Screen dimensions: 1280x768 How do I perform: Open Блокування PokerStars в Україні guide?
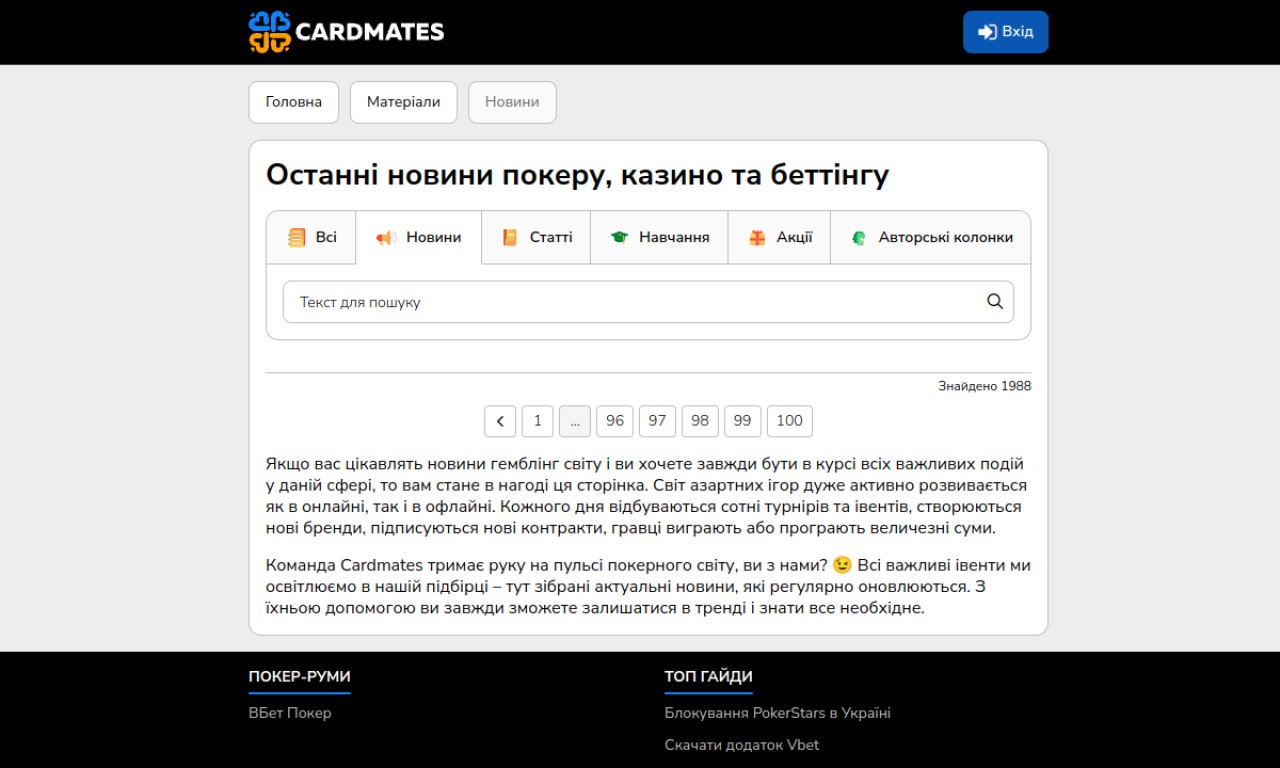pos(777,713)
